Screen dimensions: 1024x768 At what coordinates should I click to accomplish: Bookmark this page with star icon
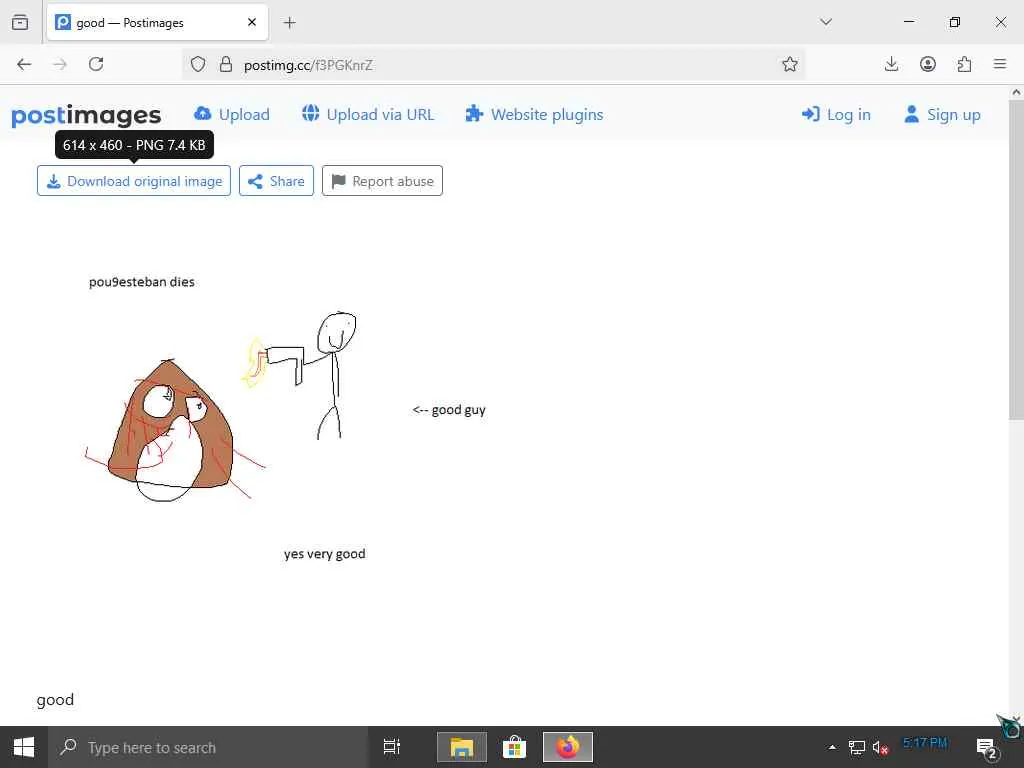point(790,64)
